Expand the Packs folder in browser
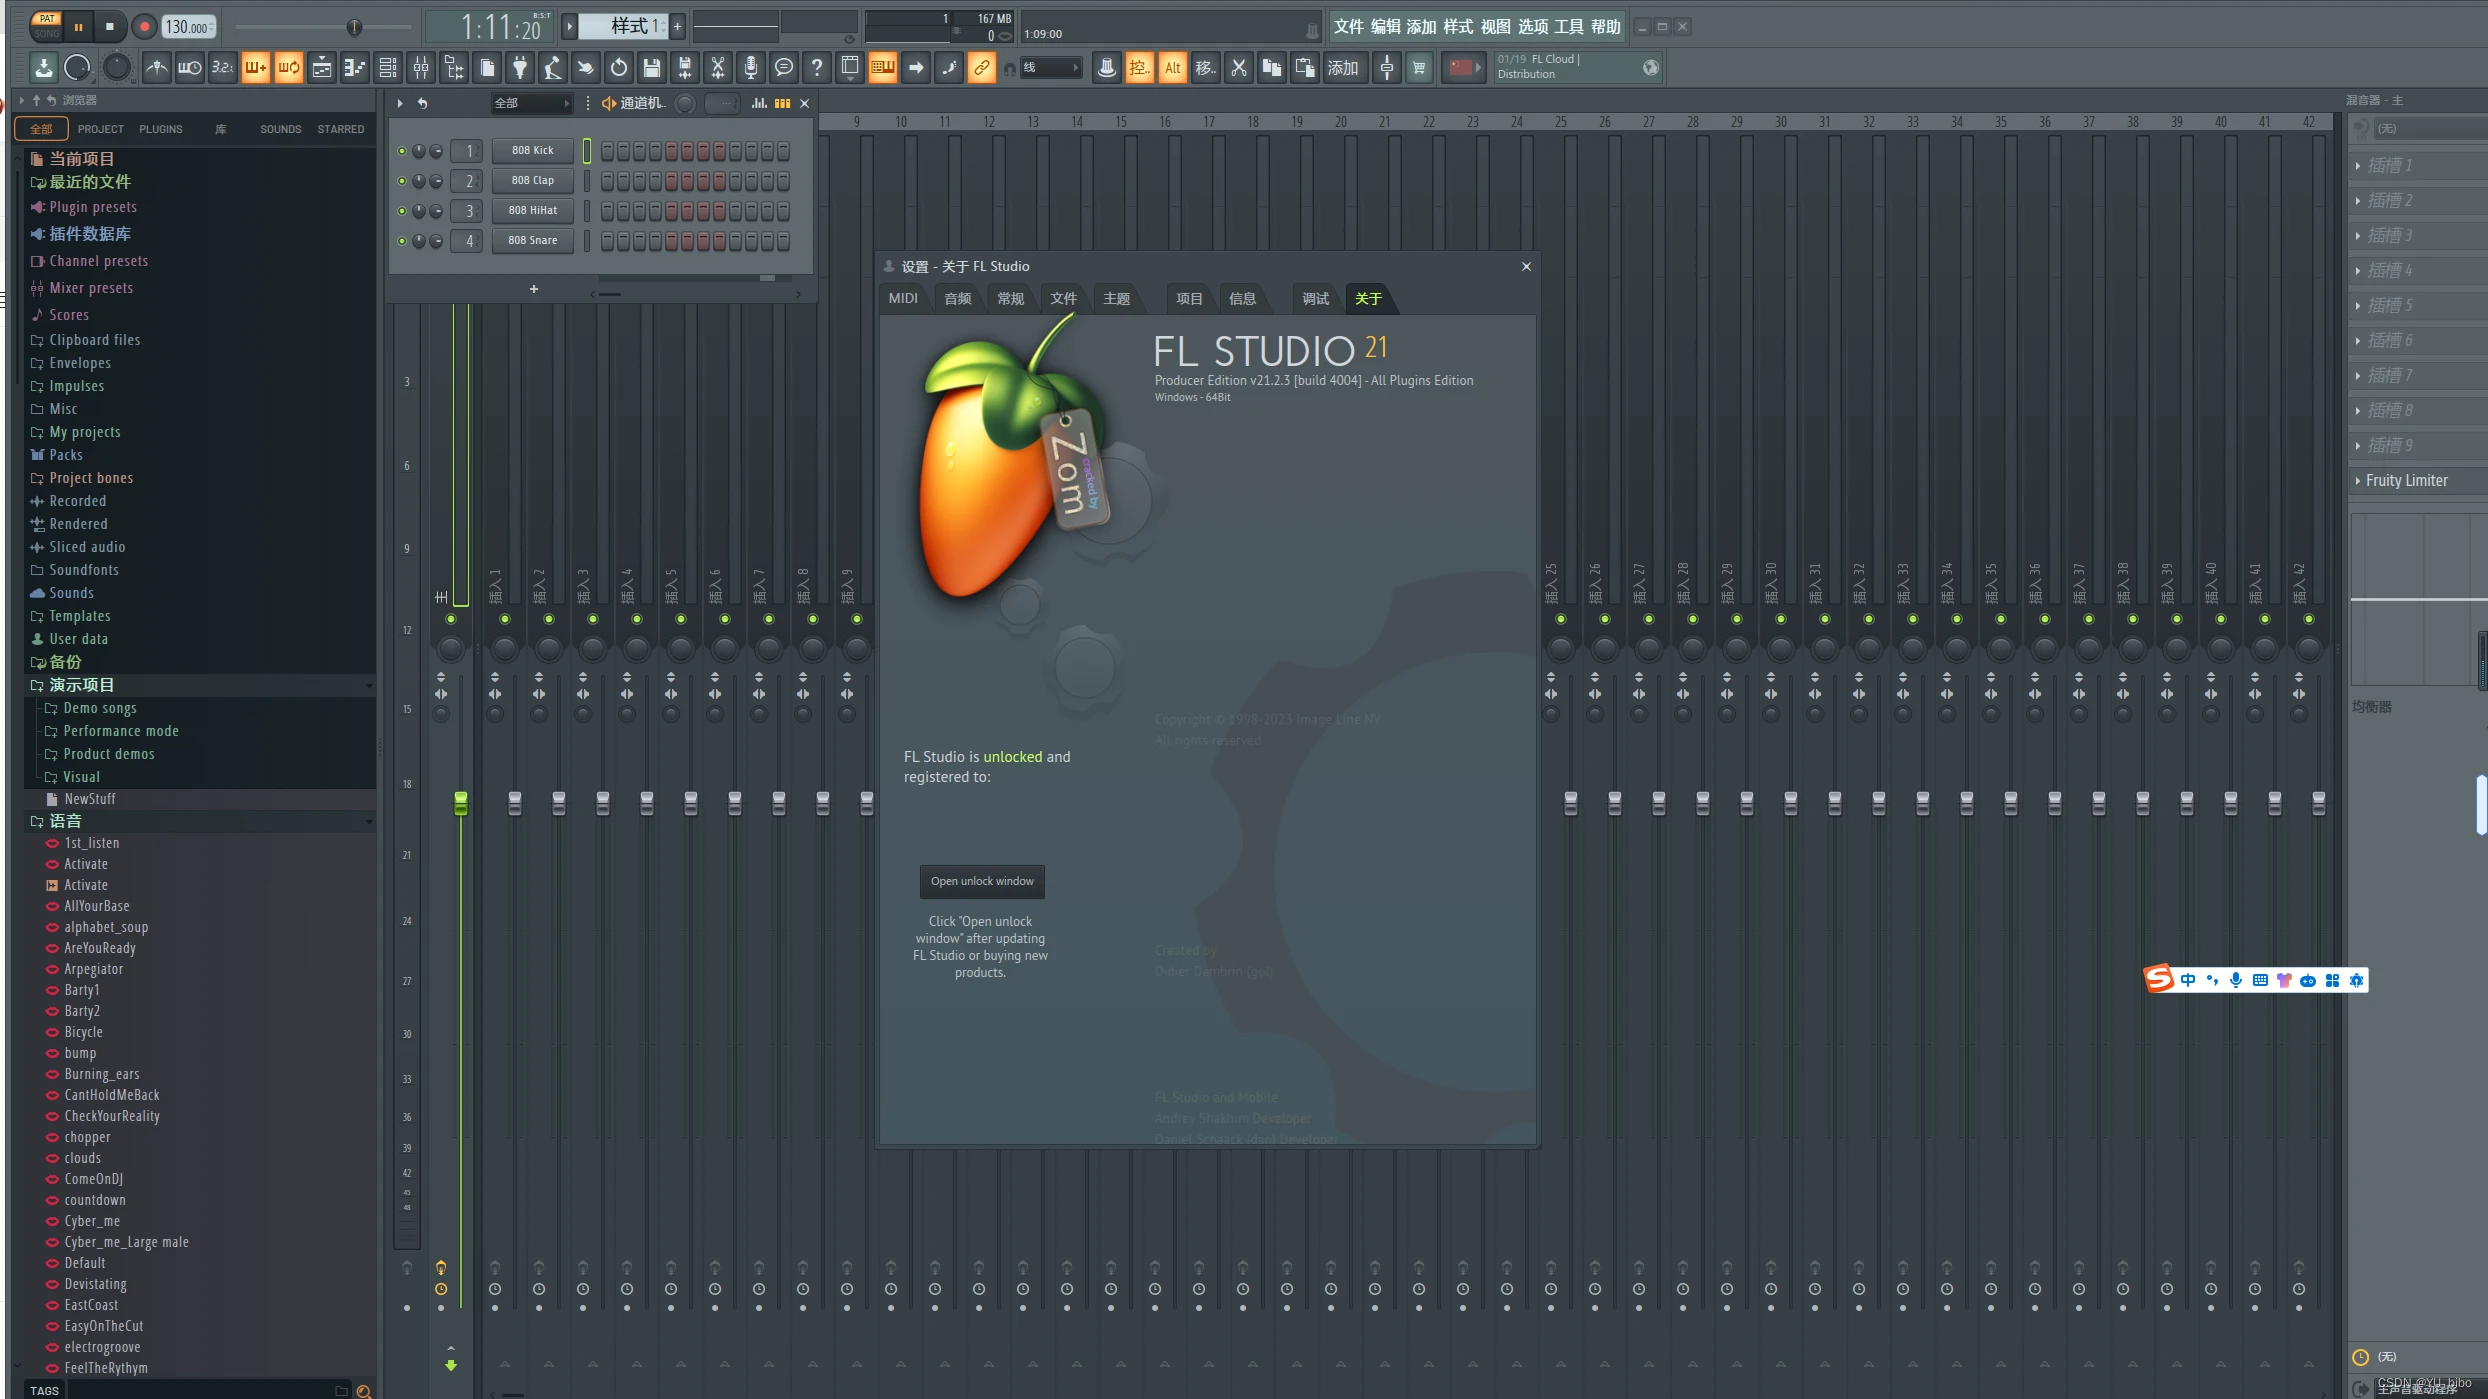Viewport: 2488px width, 1399px height. pos(66,455)
